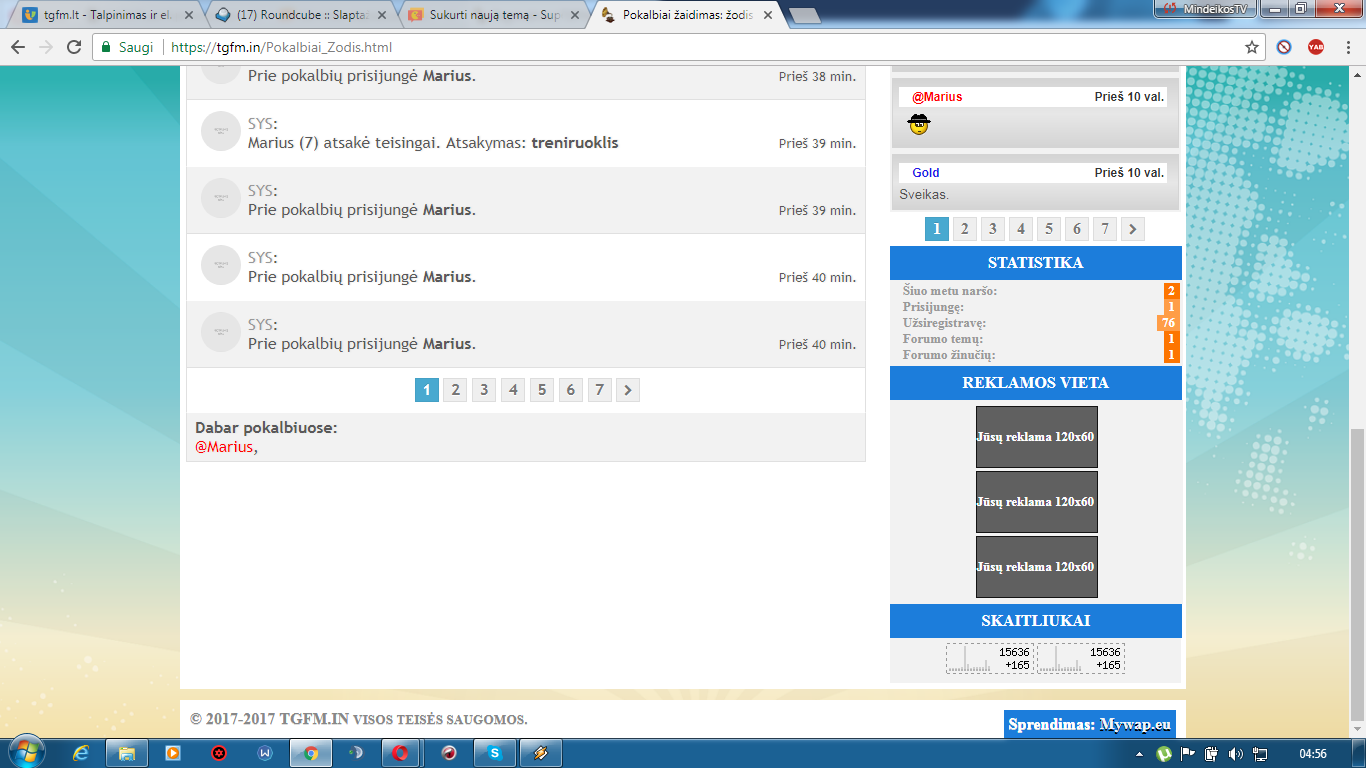Open the Gold user profile link
The width and height of the screenshot is (1366, 768).
[x=926, y=173]
